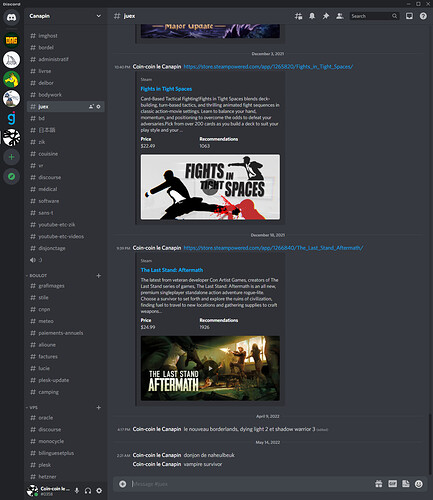Create channel in BOULOT category
Image resolution: width=433 pixels, height=500 pixels.
coord(98,276)
